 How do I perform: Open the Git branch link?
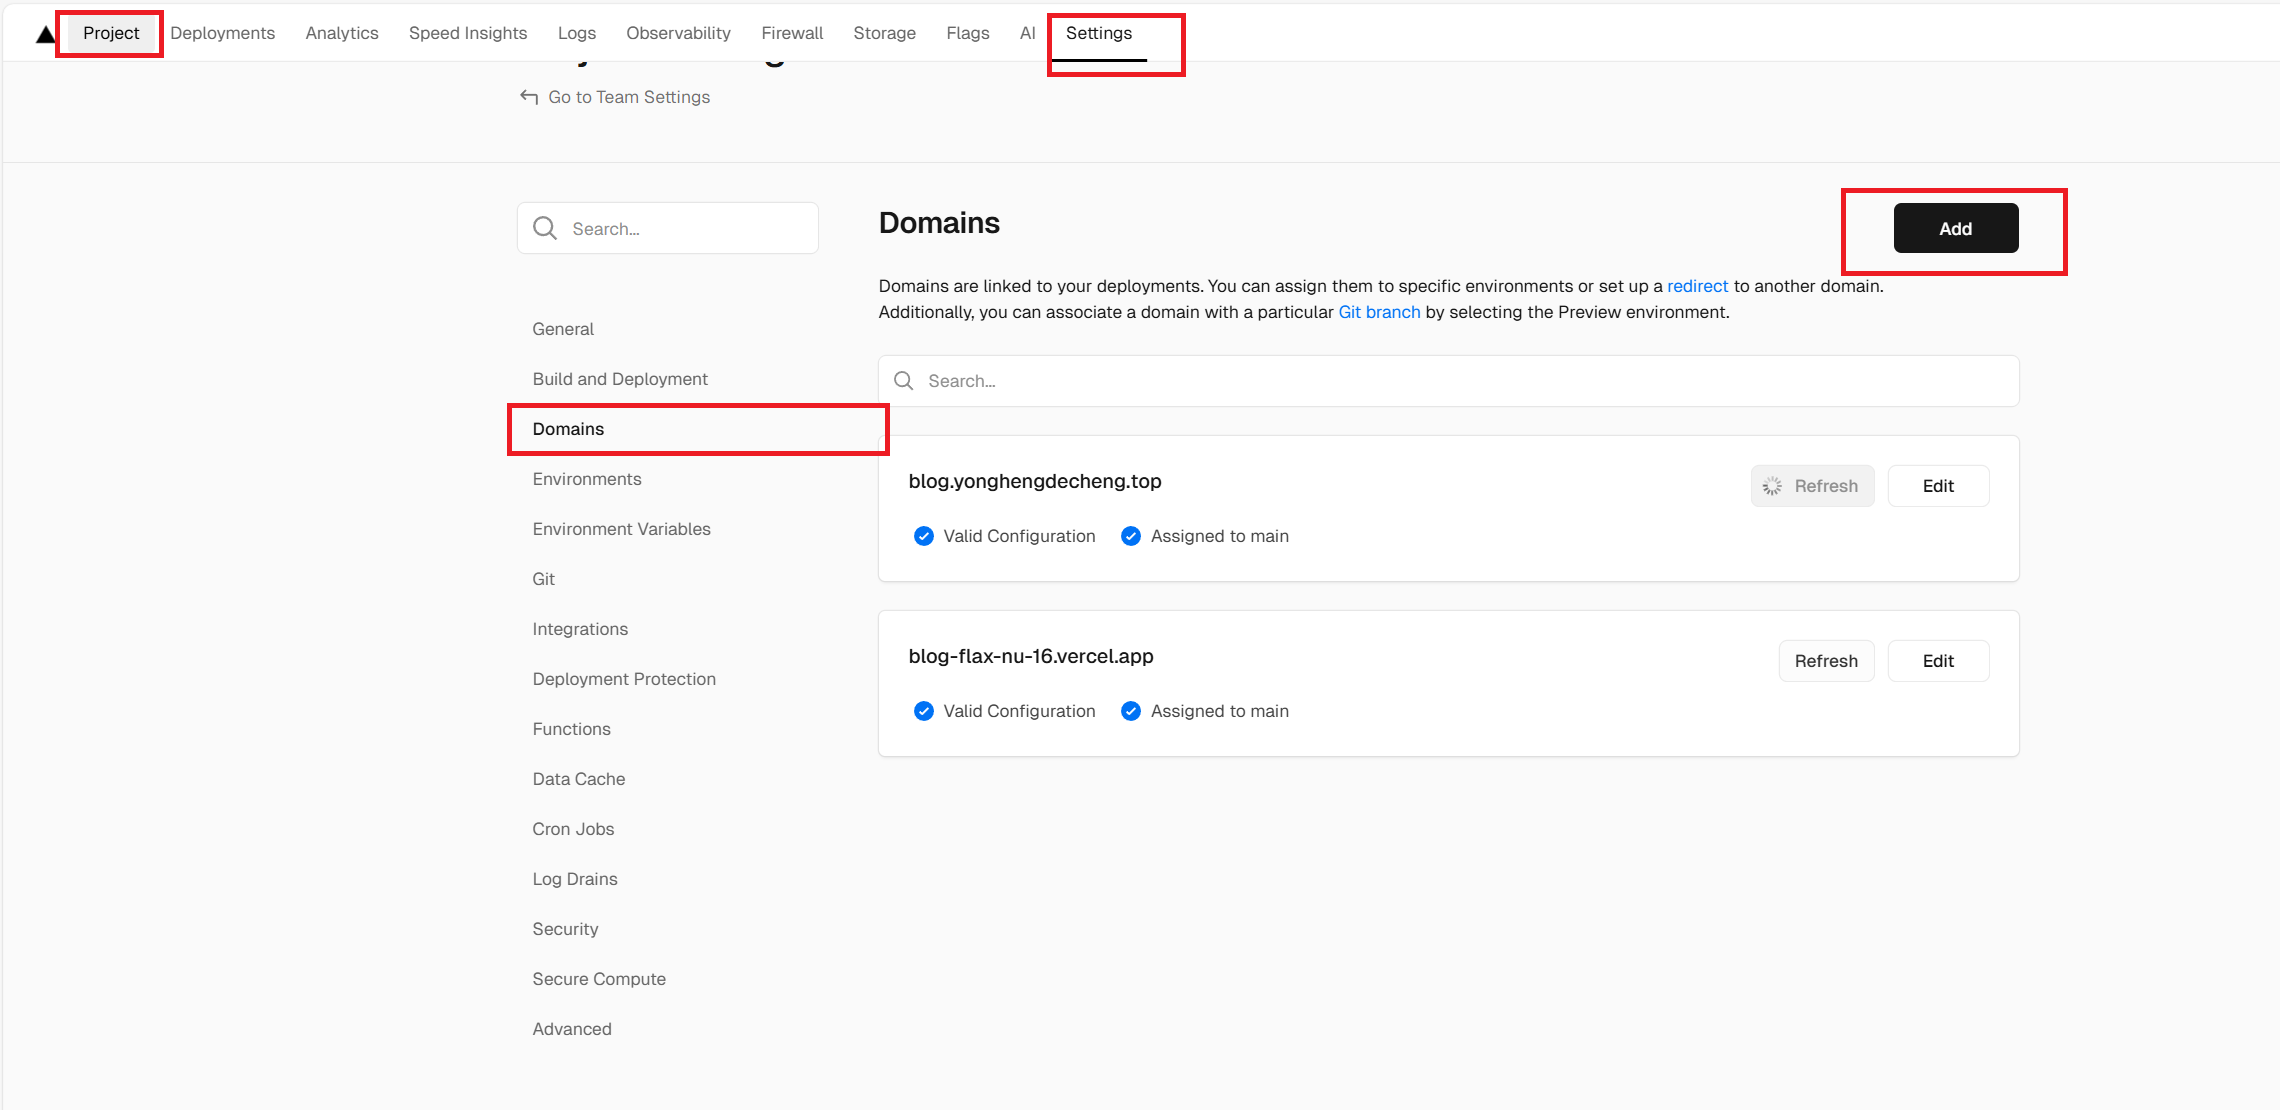(x=1379, y=312)
